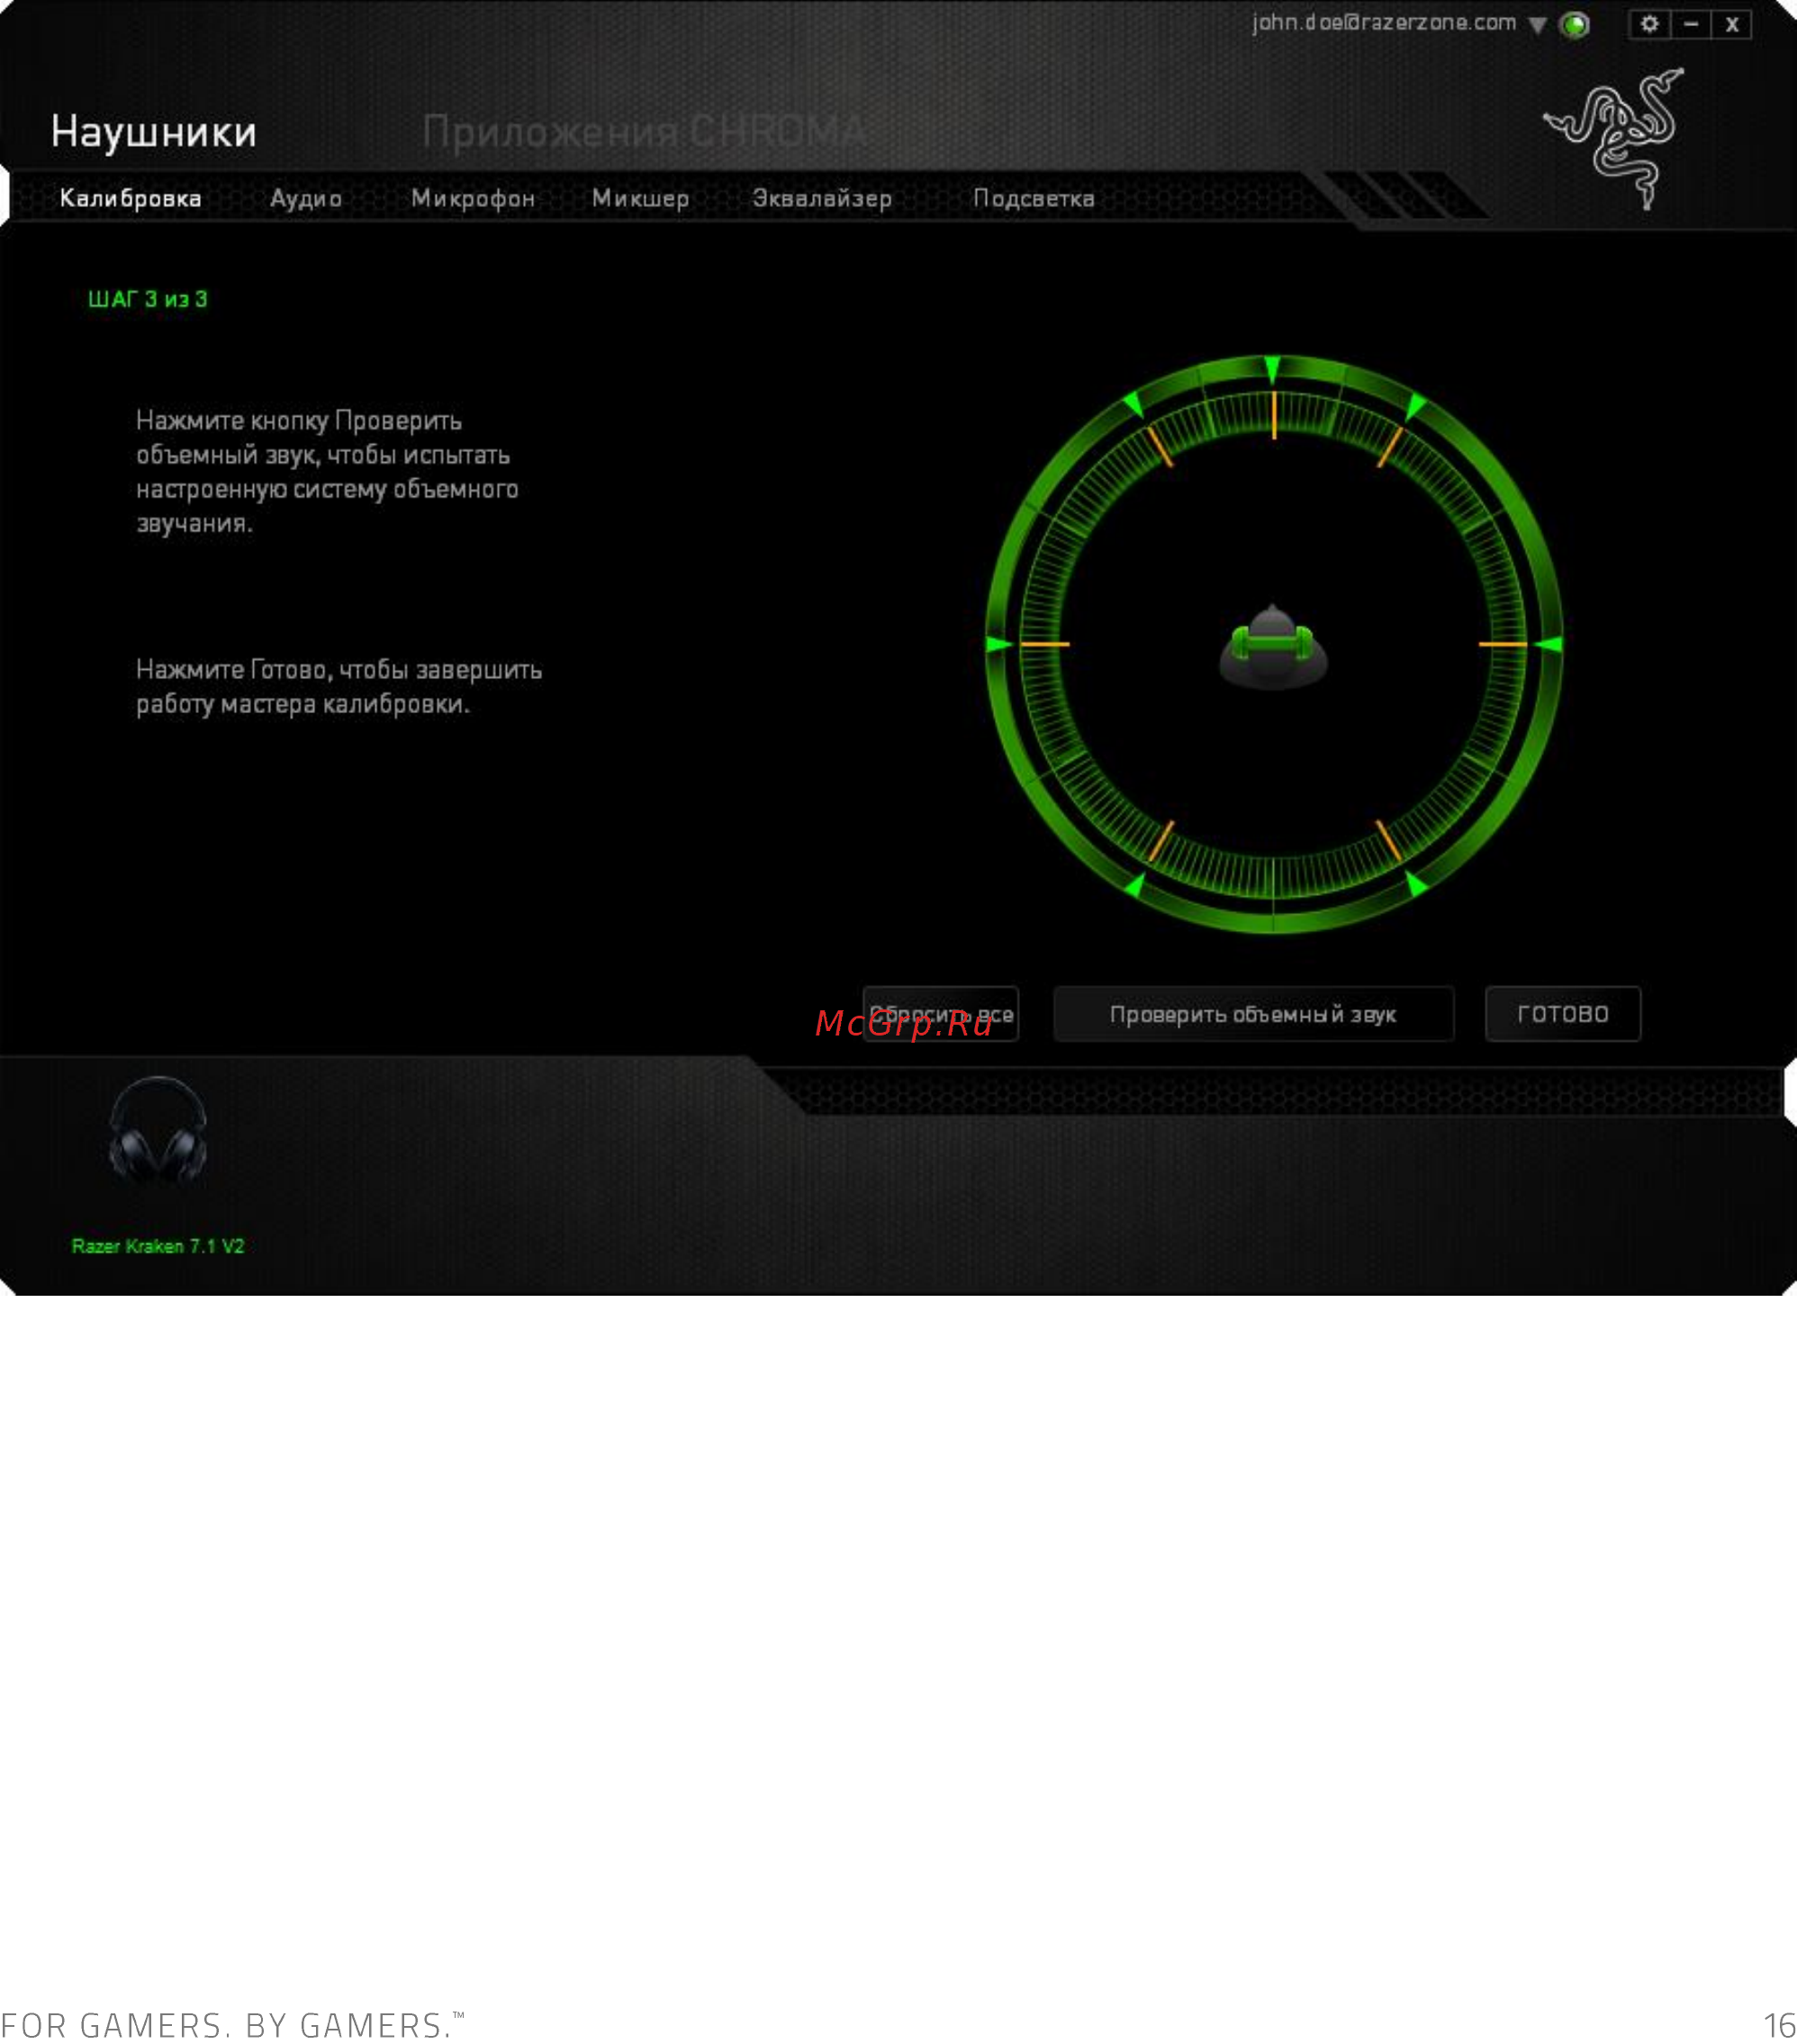Show the Подсветка tab
This screenshot has width=1797, height=2044.
[1034, 198]
